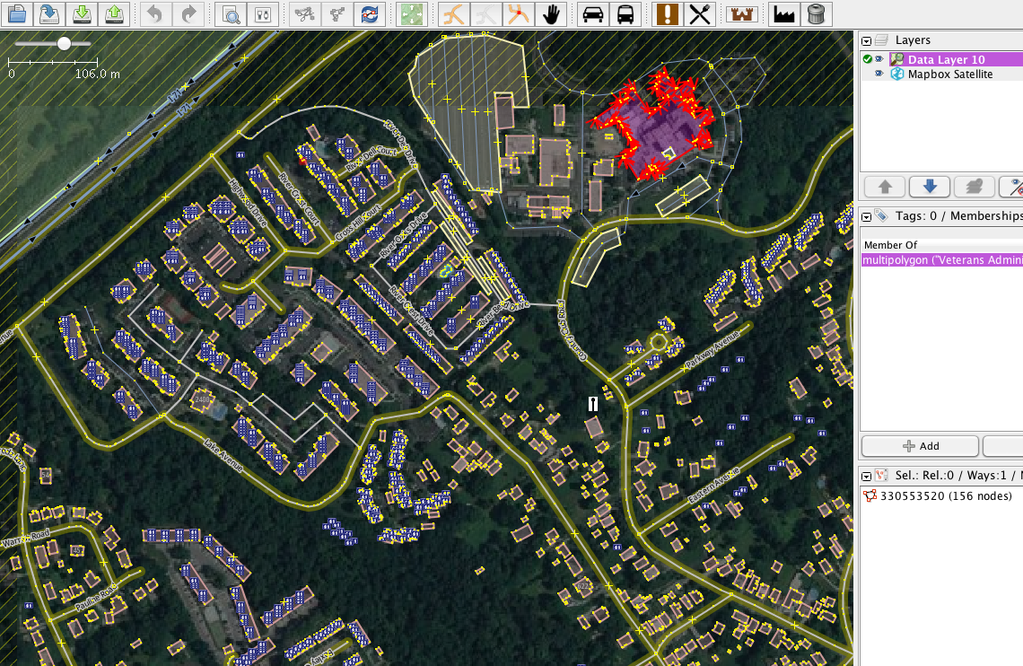The height and width of the screenshot is (666, 1023).
Task: Collapse the Selection panel
Action: tap(866, 475)
